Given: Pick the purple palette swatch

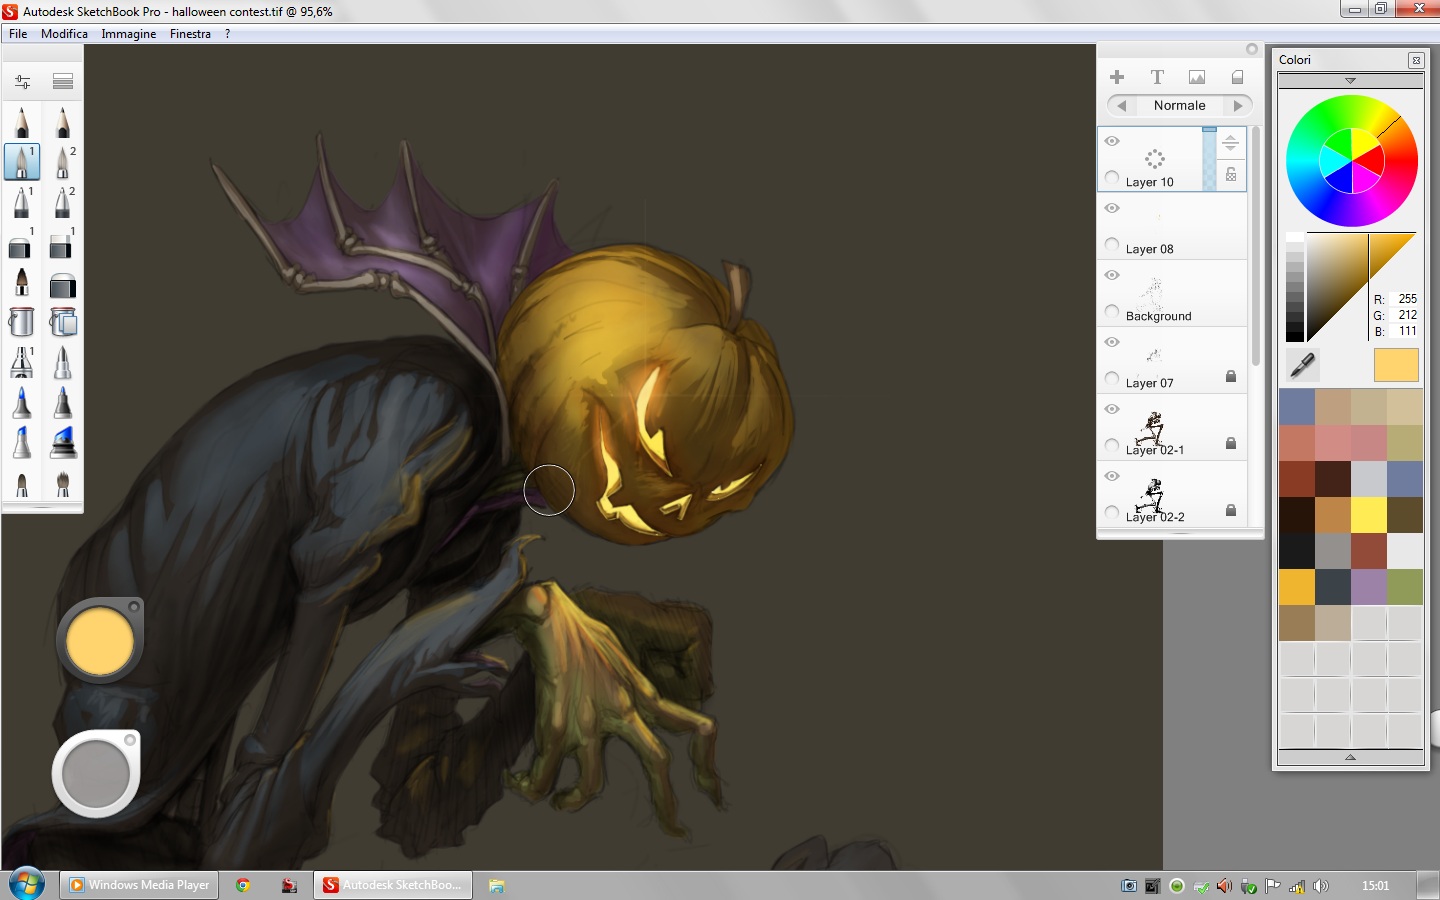Looking at the screenshot, I should (x=1368, y=587).
